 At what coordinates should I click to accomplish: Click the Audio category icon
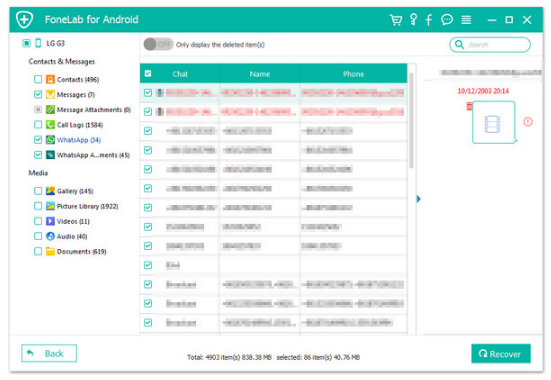click(50, 236)
